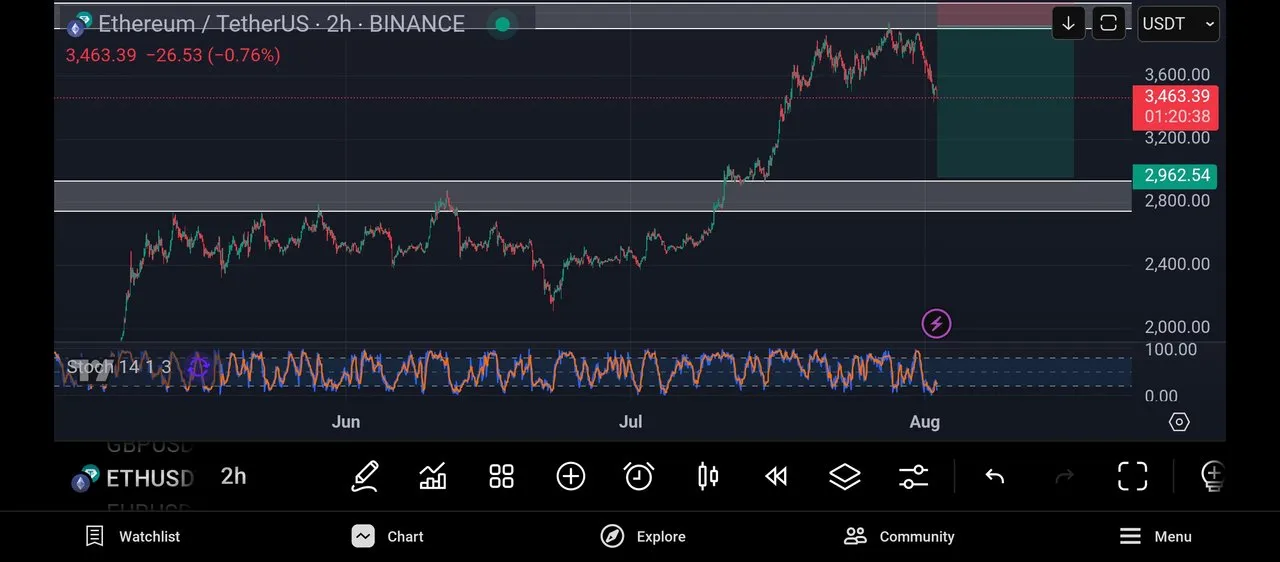Select the red stop-loss zone of position

pos(1005,14)
